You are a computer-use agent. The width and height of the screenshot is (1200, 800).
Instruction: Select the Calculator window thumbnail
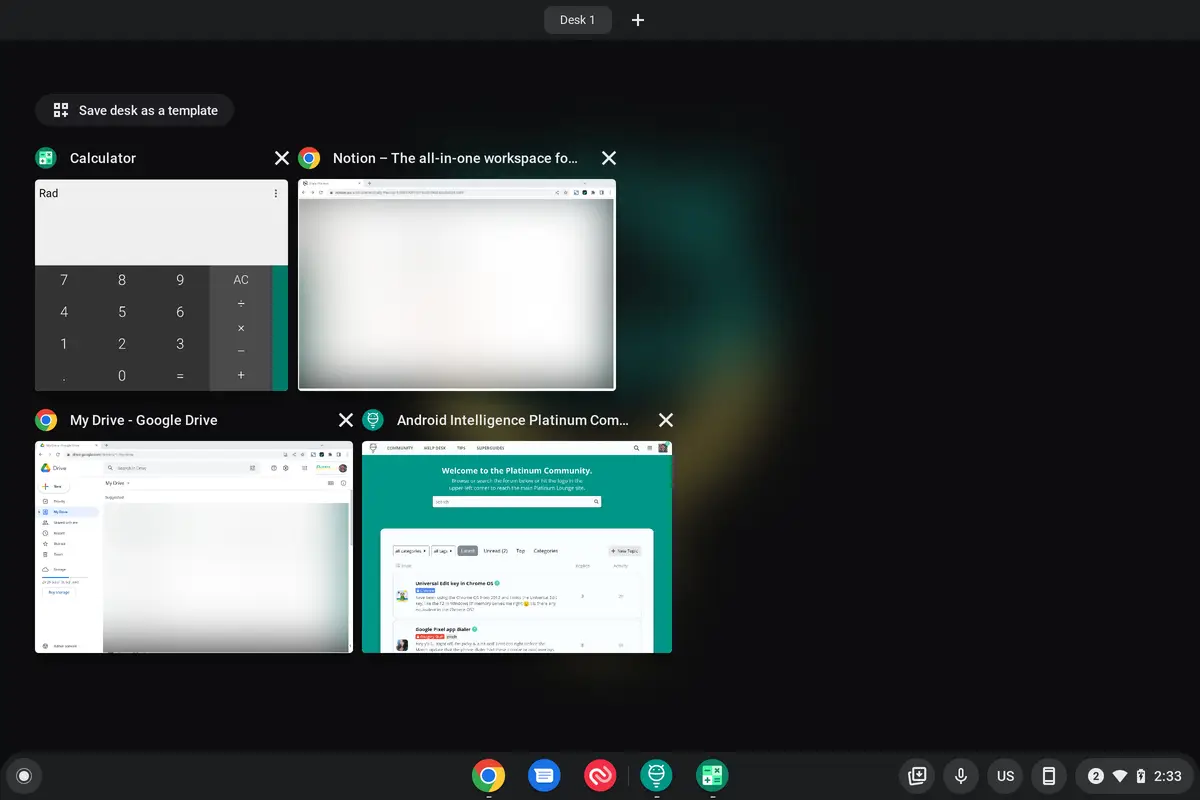[x=161, y=285]
